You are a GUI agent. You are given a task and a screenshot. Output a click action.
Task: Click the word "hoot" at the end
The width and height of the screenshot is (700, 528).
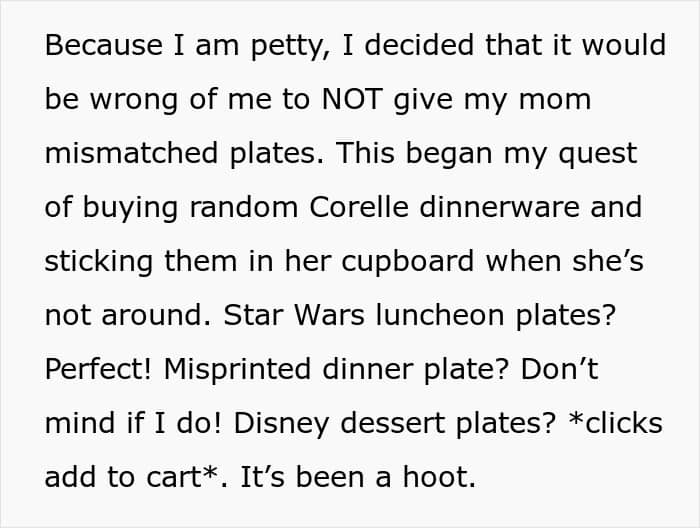pos(435,476)
